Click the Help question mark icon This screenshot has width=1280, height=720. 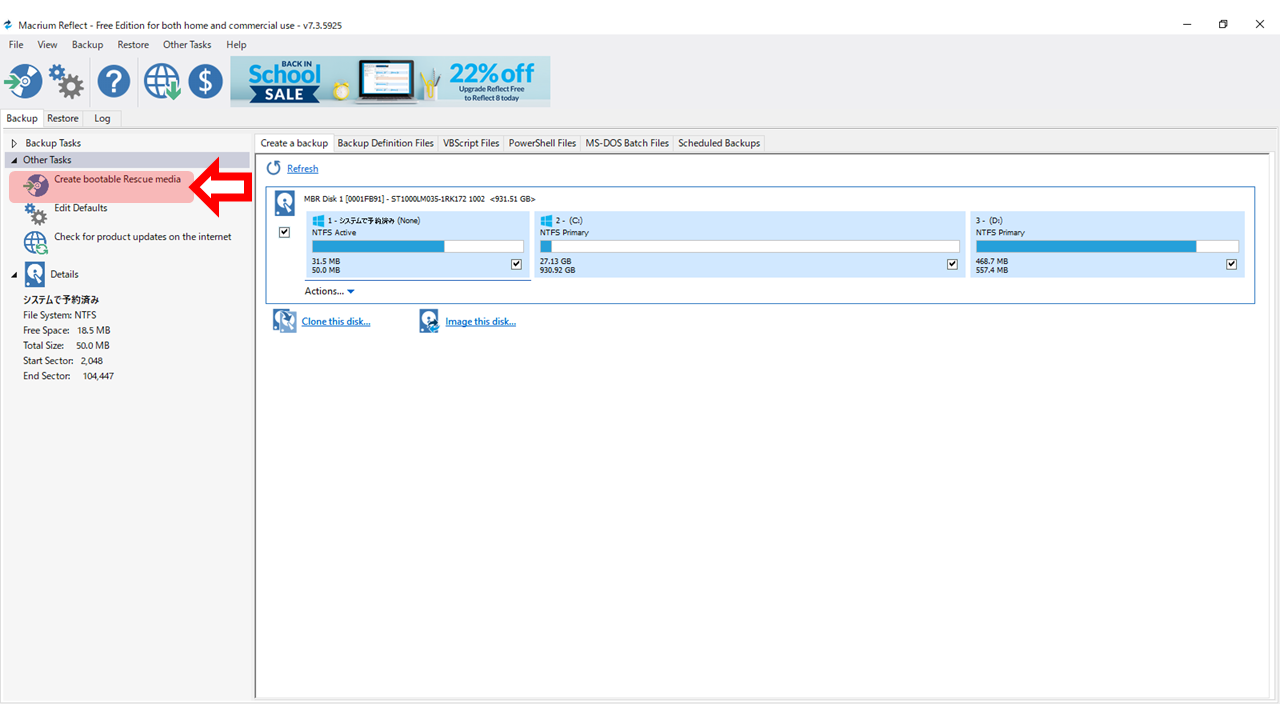click(114, 81)
